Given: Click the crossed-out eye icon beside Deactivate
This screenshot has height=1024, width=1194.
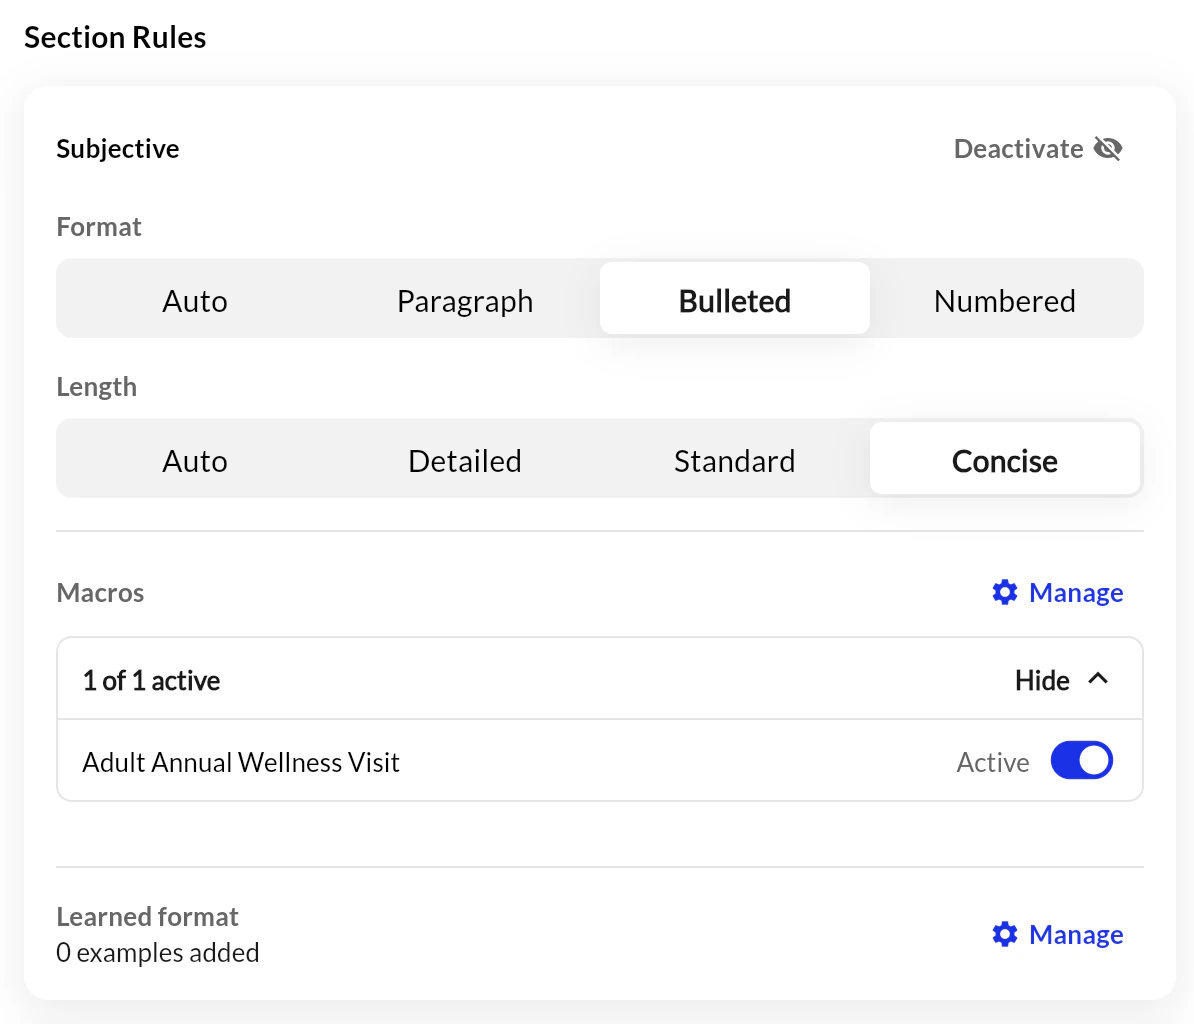Looking at the screenshot, I should pyautogui.click(x=1108, y=149).
